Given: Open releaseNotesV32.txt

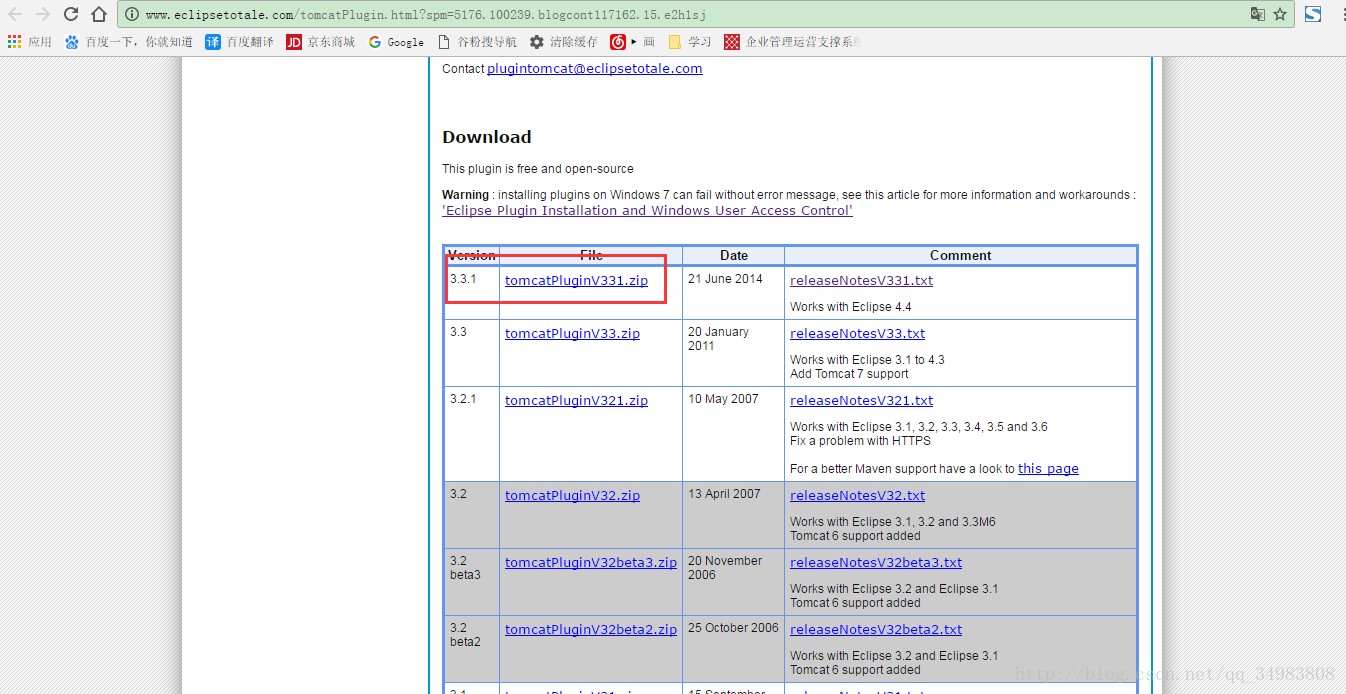Looking at the screenshot, I should coord(857,496).
